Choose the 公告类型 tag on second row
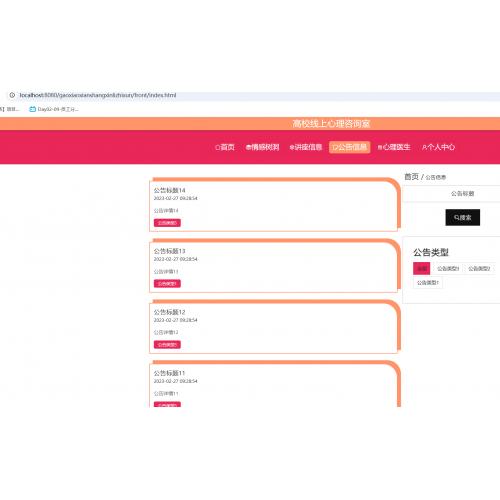The width and height of the screenshot is (500, 500). tap(428, 283)
